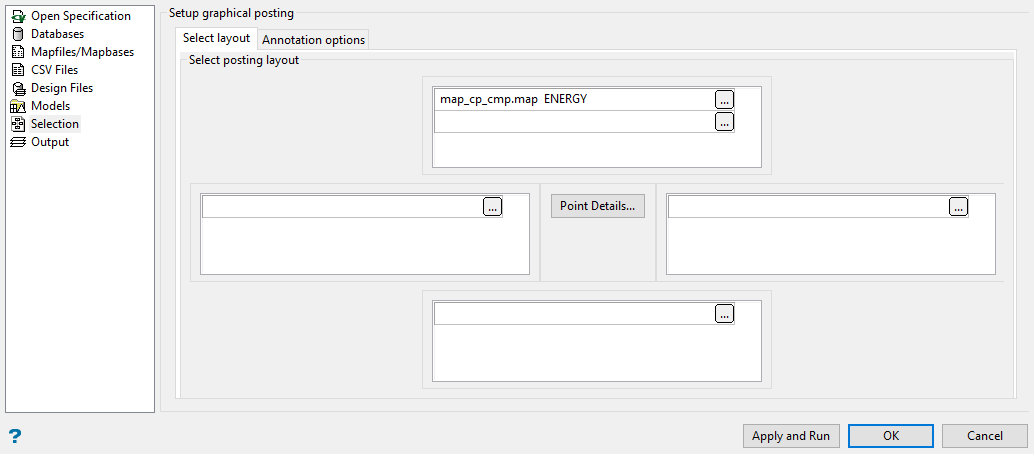Click the Open Specification icon in sidebar
The image size is (1034, 454).
click(x=18, y=16)
